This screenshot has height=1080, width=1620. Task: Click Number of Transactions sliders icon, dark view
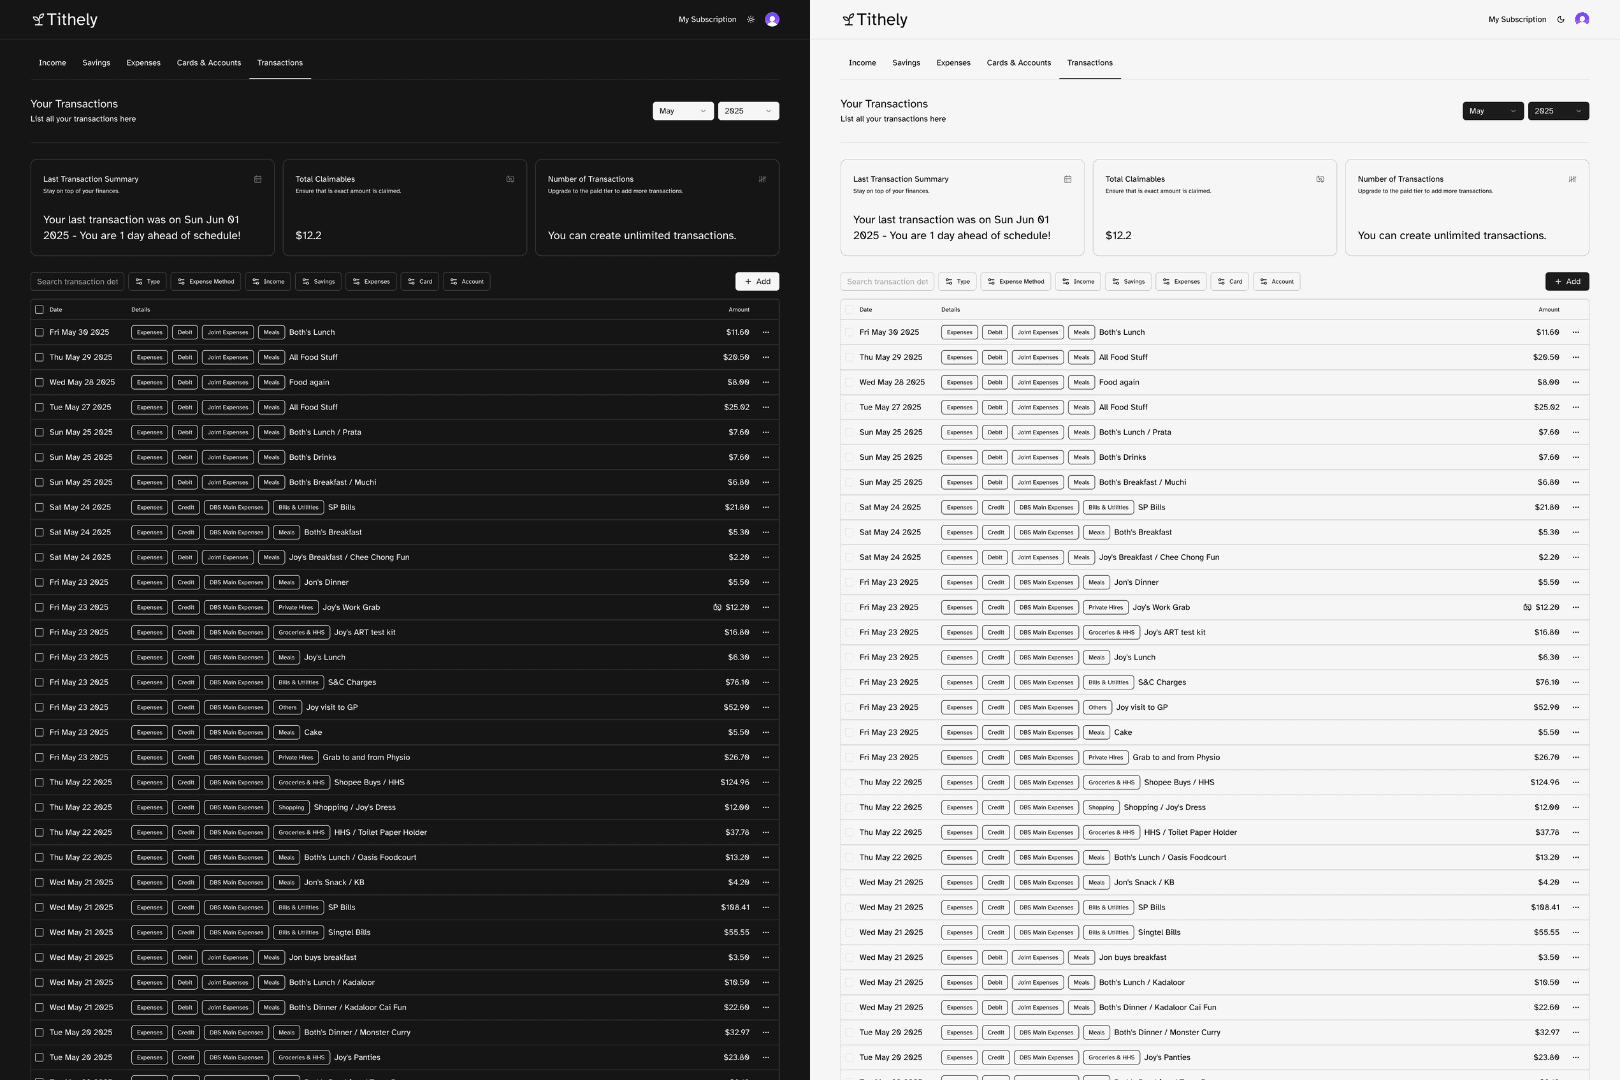point(762,179)
